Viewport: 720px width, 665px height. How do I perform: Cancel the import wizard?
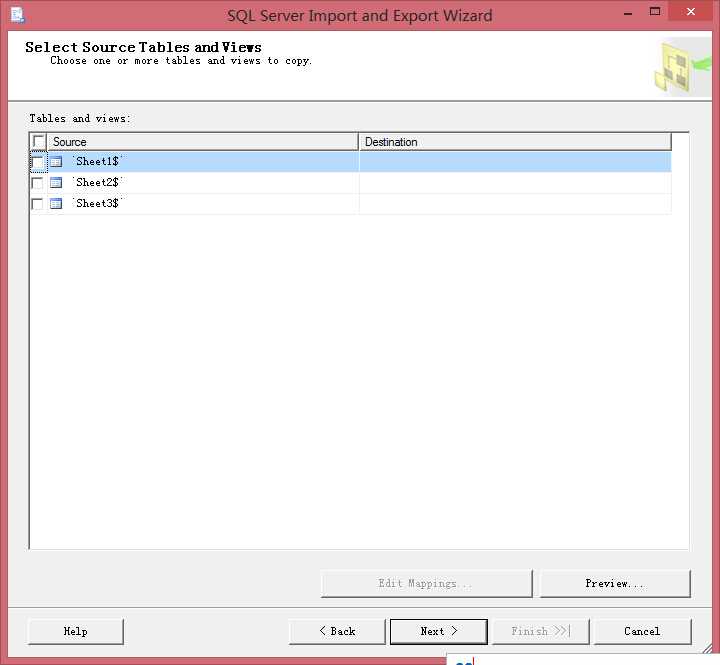click(642, 631)
